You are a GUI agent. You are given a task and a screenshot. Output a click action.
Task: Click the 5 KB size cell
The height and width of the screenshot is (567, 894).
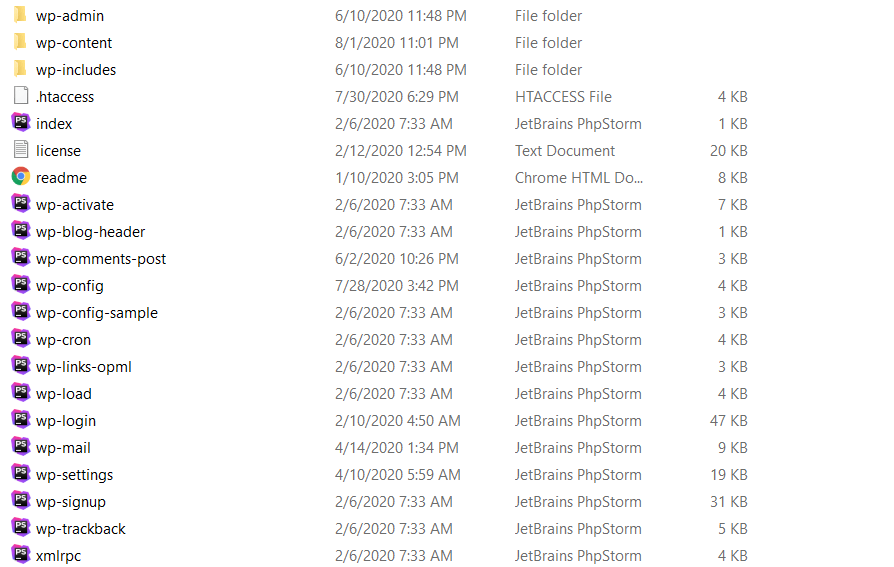(x=733, y=529)
